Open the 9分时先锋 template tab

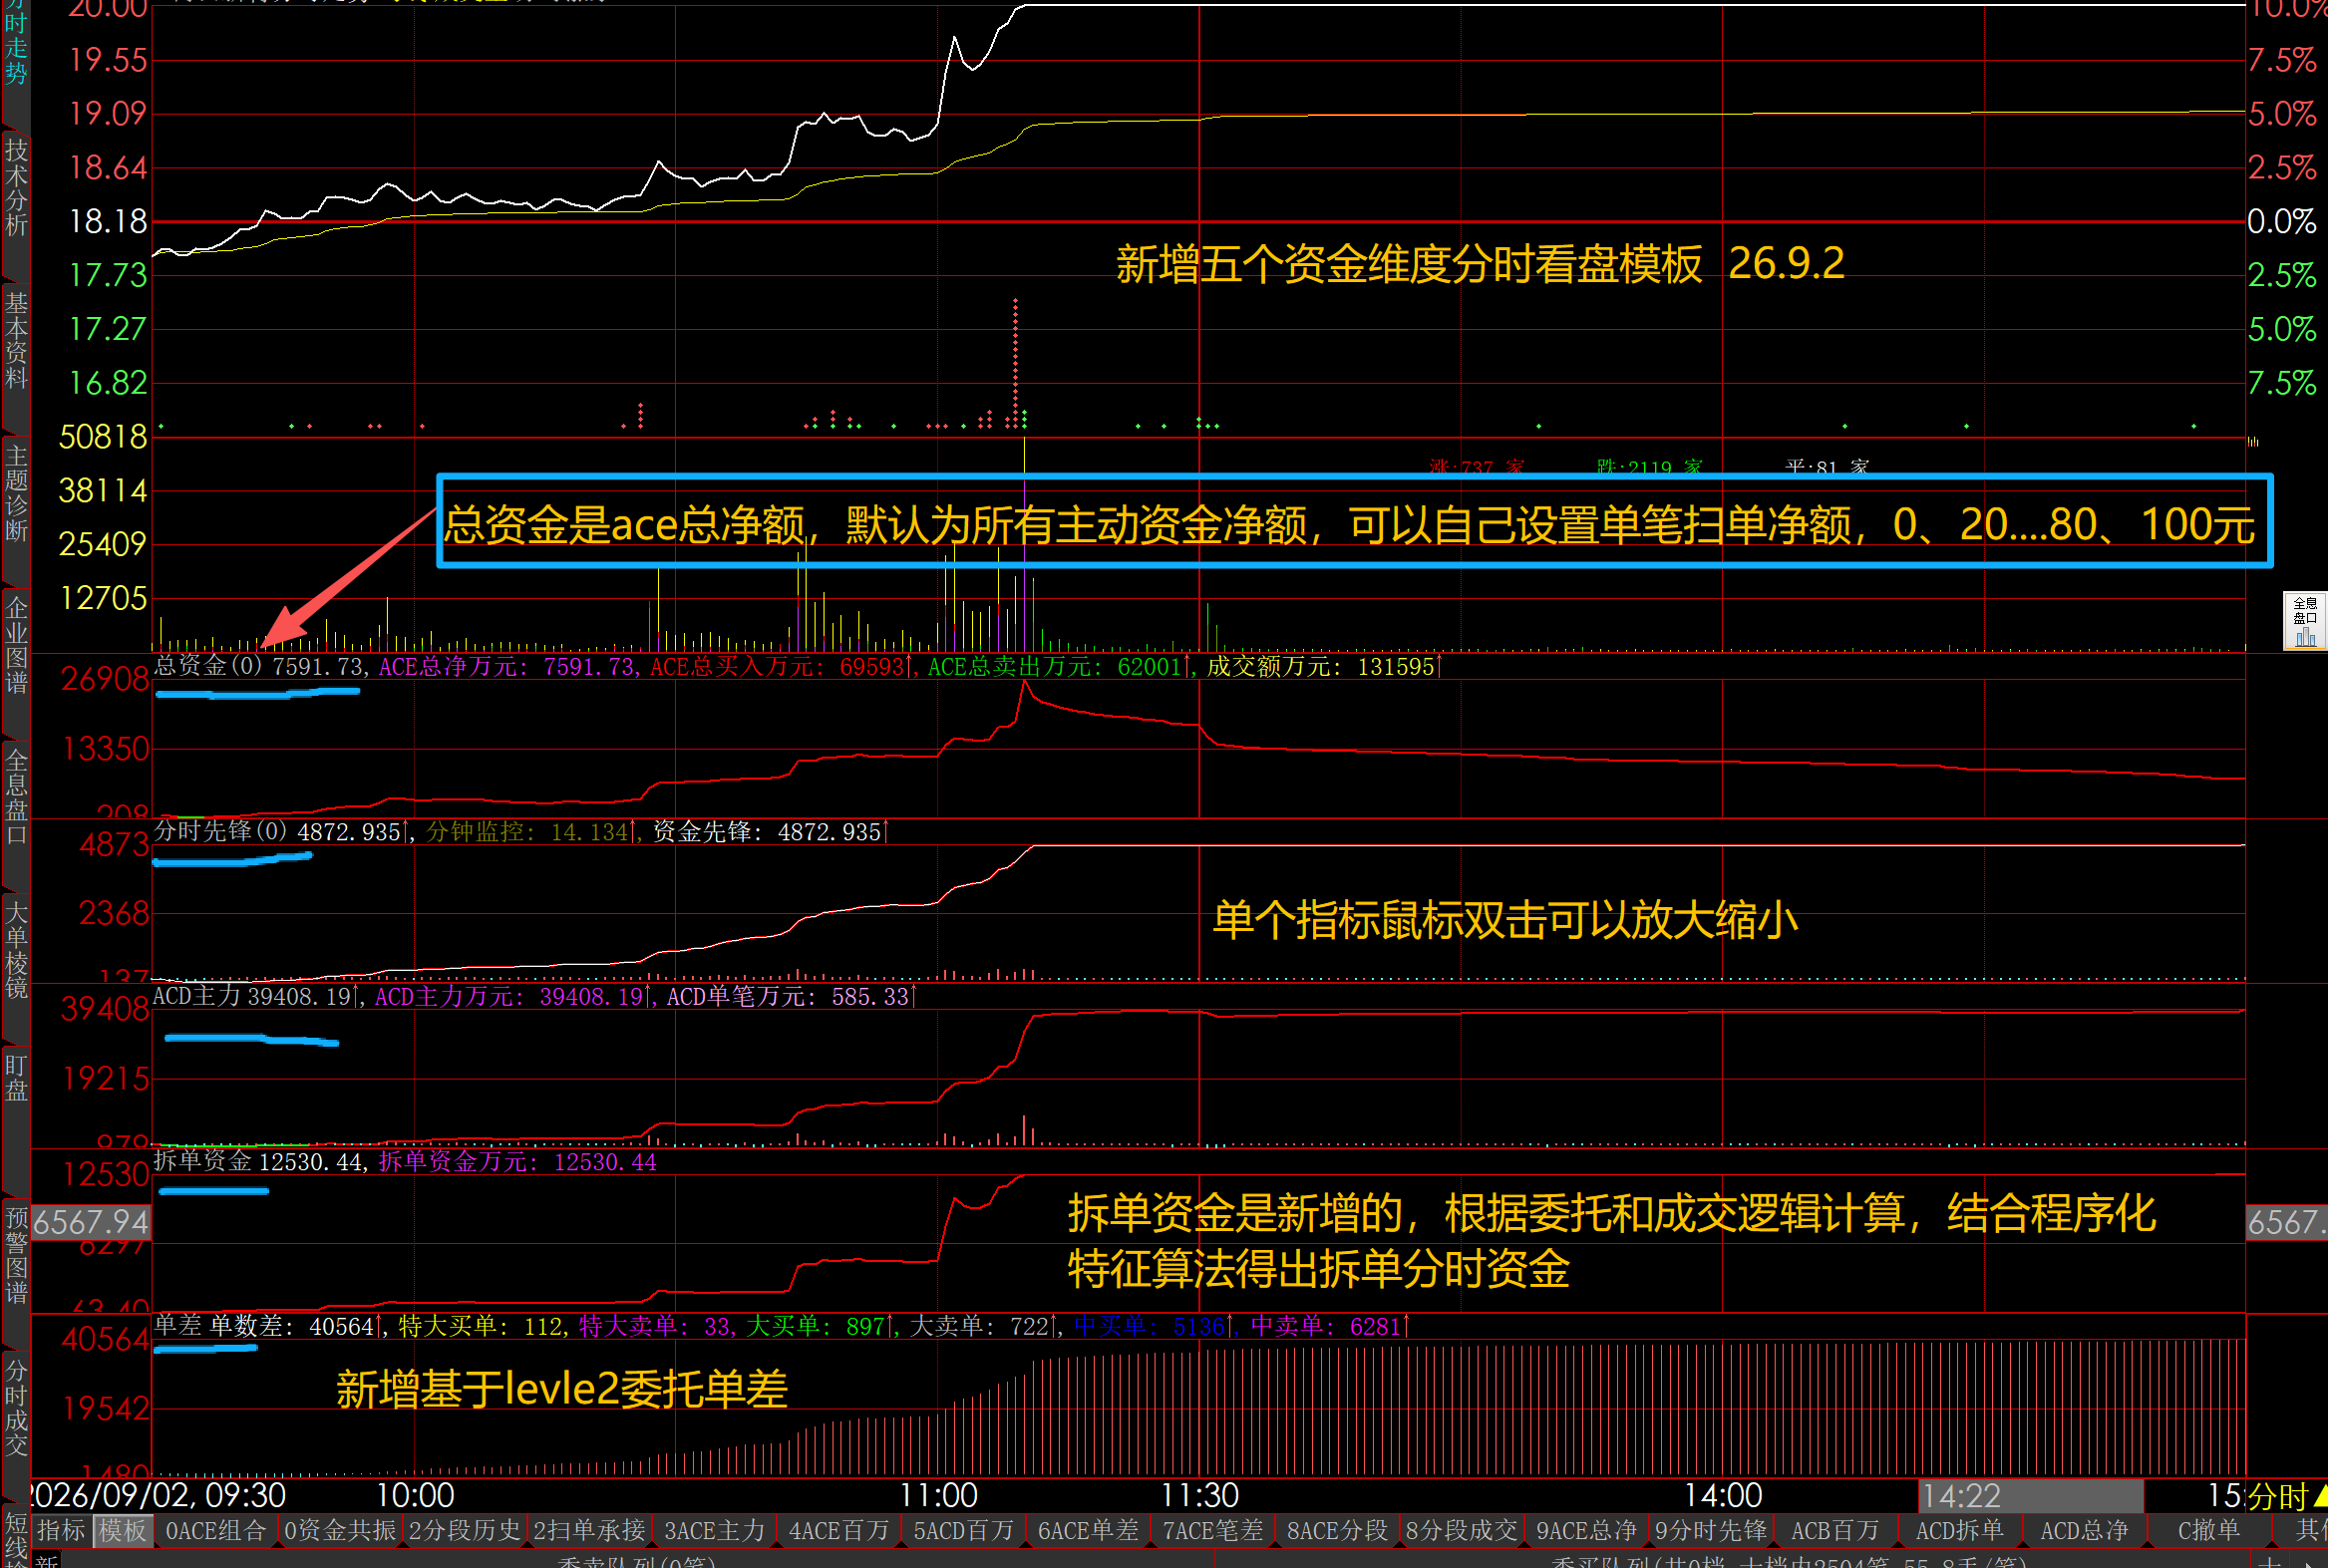(x=1710, y=1530)
